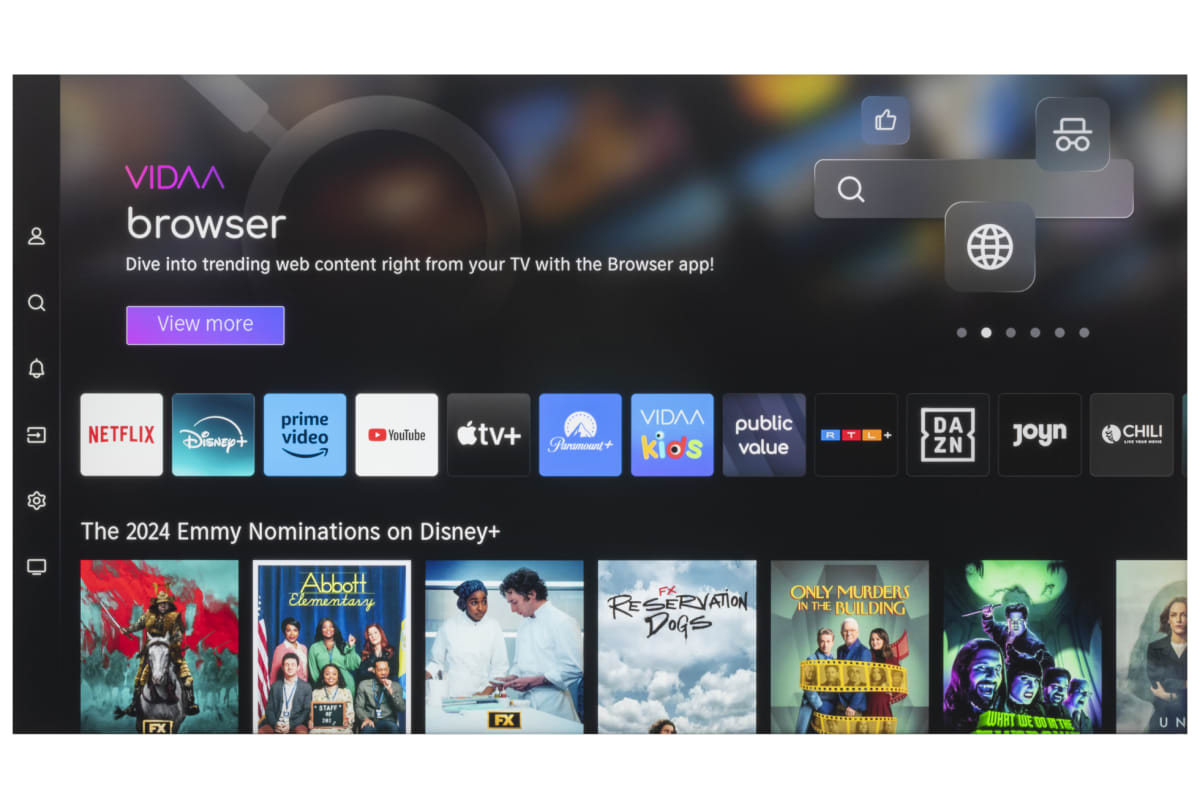1200x808 pixels.
Task: Start the YouTube app tile
Action: point(397,434)
